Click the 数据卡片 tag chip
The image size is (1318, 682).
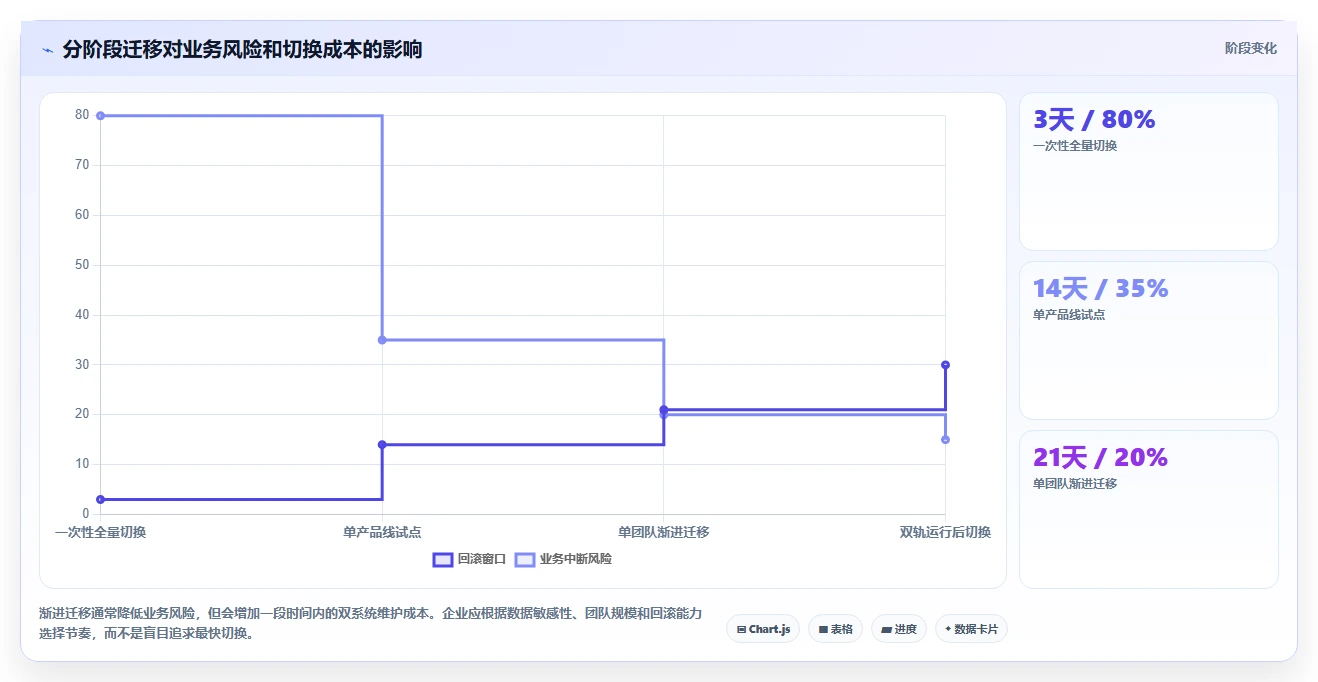point(971,629)
